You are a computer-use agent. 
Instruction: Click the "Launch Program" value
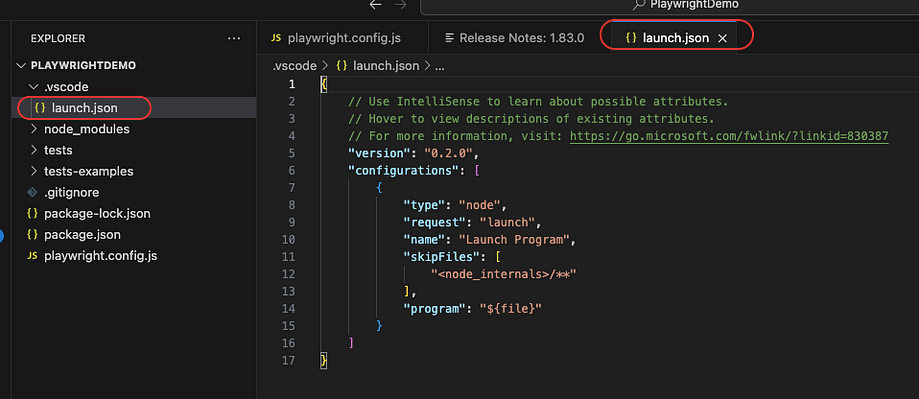click(515, 240)
